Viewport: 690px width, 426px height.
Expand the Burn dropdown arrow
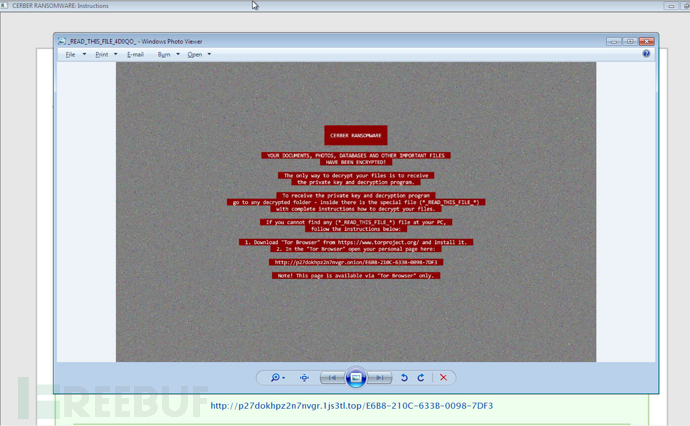[178, 54]
